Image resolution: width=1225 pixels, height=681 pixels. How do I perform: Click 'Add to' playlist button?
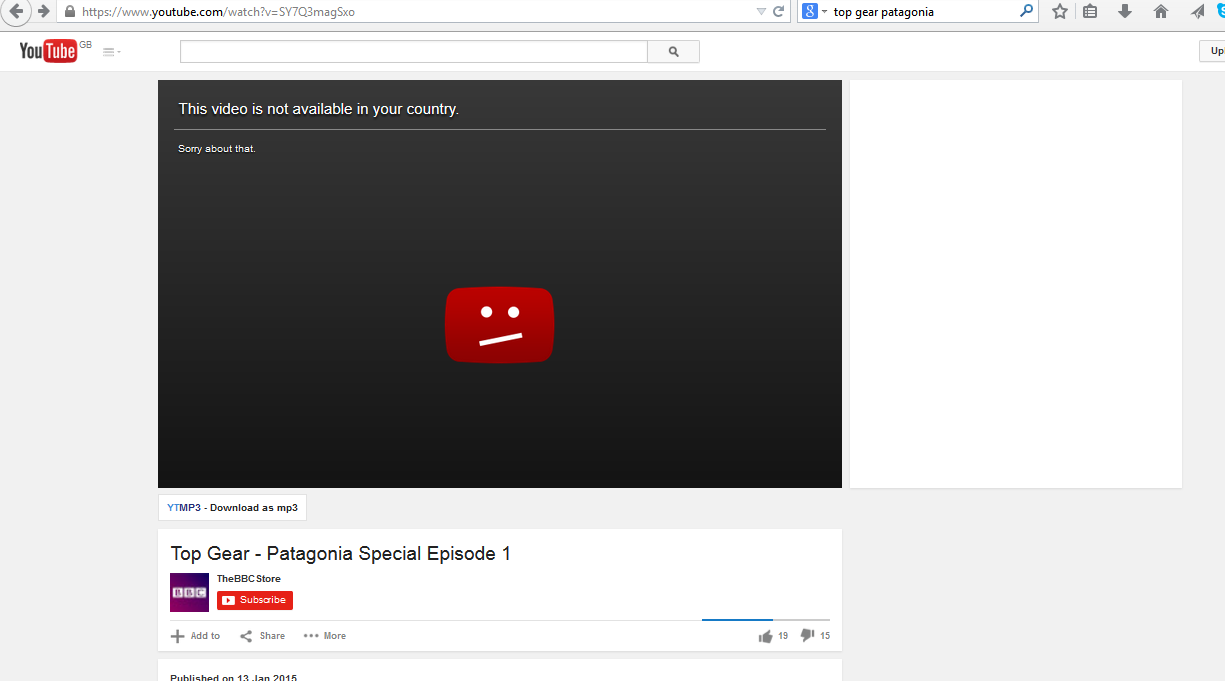pyautogui.click(x=195, y=636)
